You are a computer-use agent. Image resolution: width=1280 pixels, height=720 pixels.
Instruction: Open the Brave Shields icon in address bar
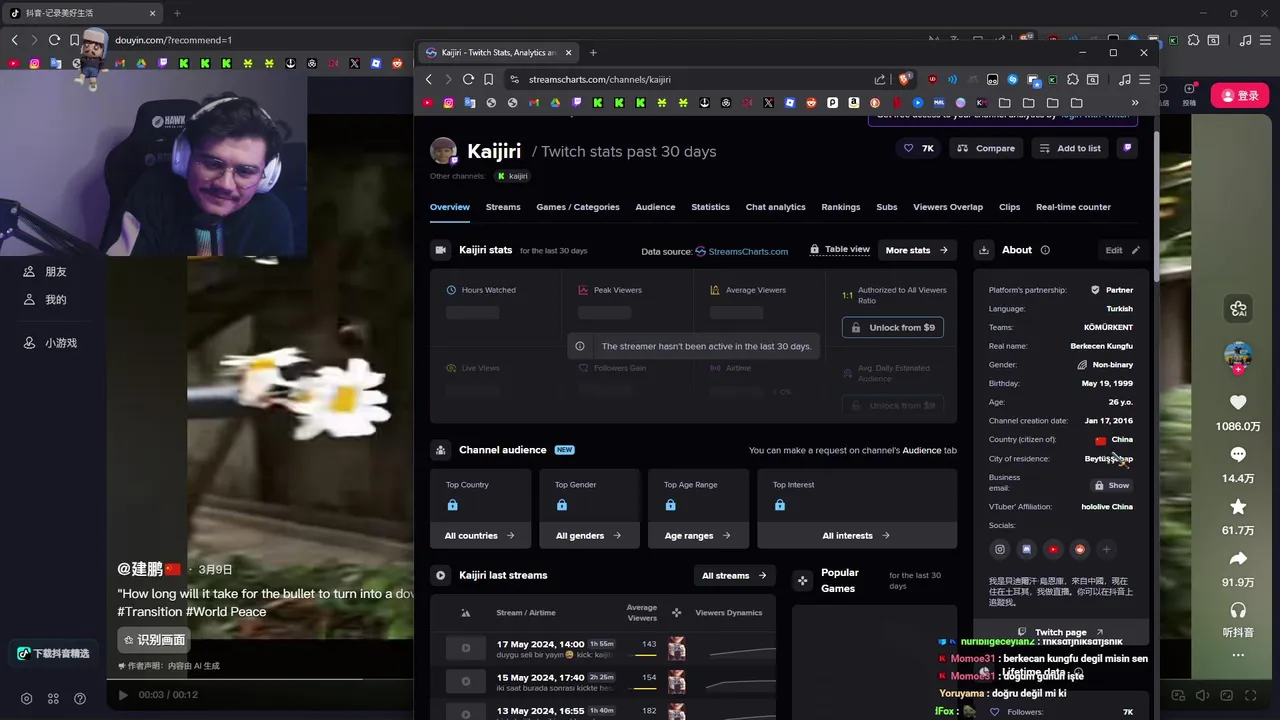tap(905, 79)
